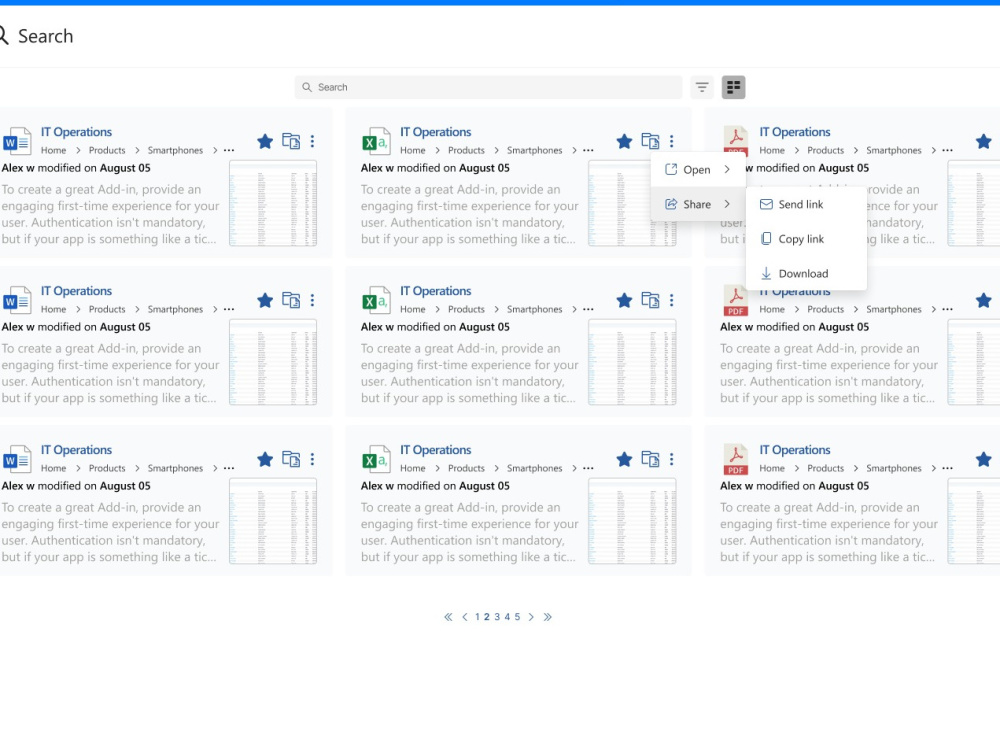Click the Products breadcrumb on the middle-row Excel card
Image resolution: width=1000 pixels, height=750 pixels.
466,309
